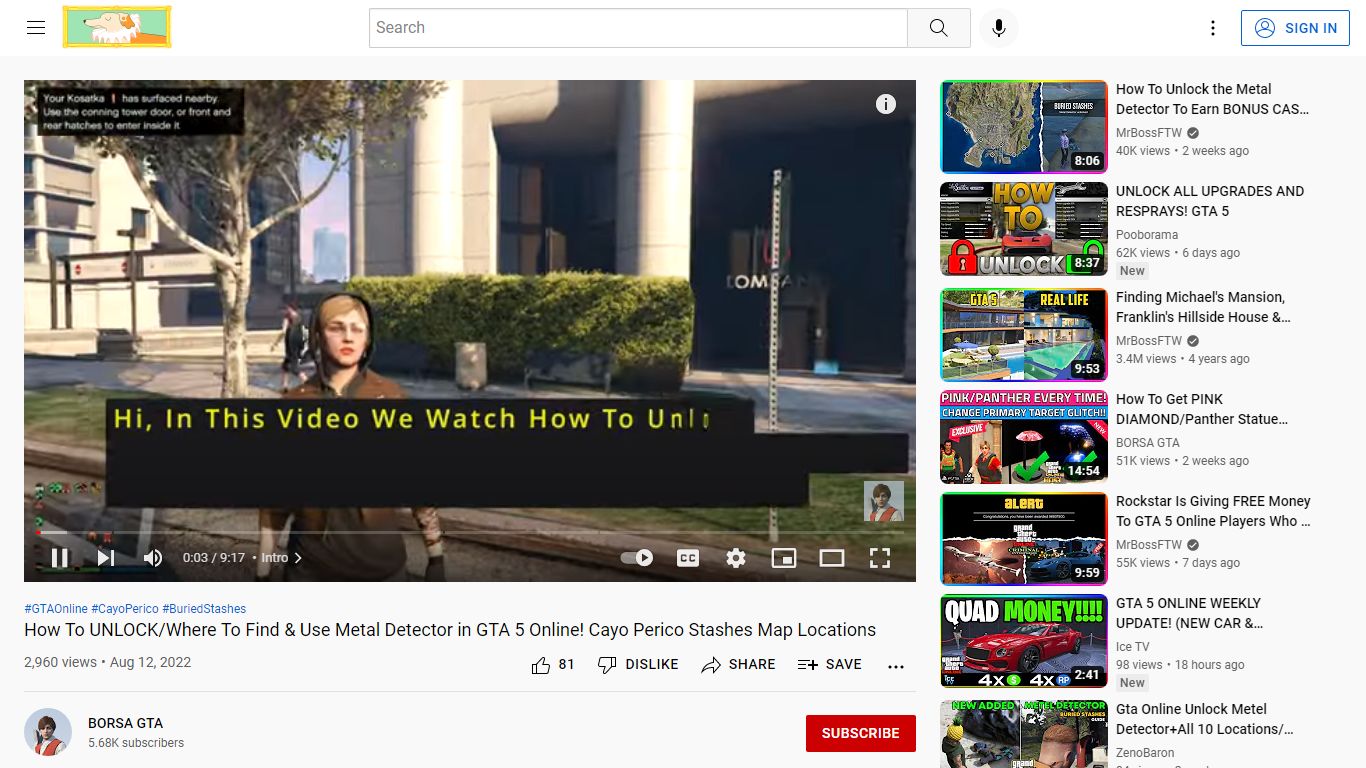Click the channel watermark in the video
The height and width of the screenshot is (768, 1366).
tap(884, 501)
